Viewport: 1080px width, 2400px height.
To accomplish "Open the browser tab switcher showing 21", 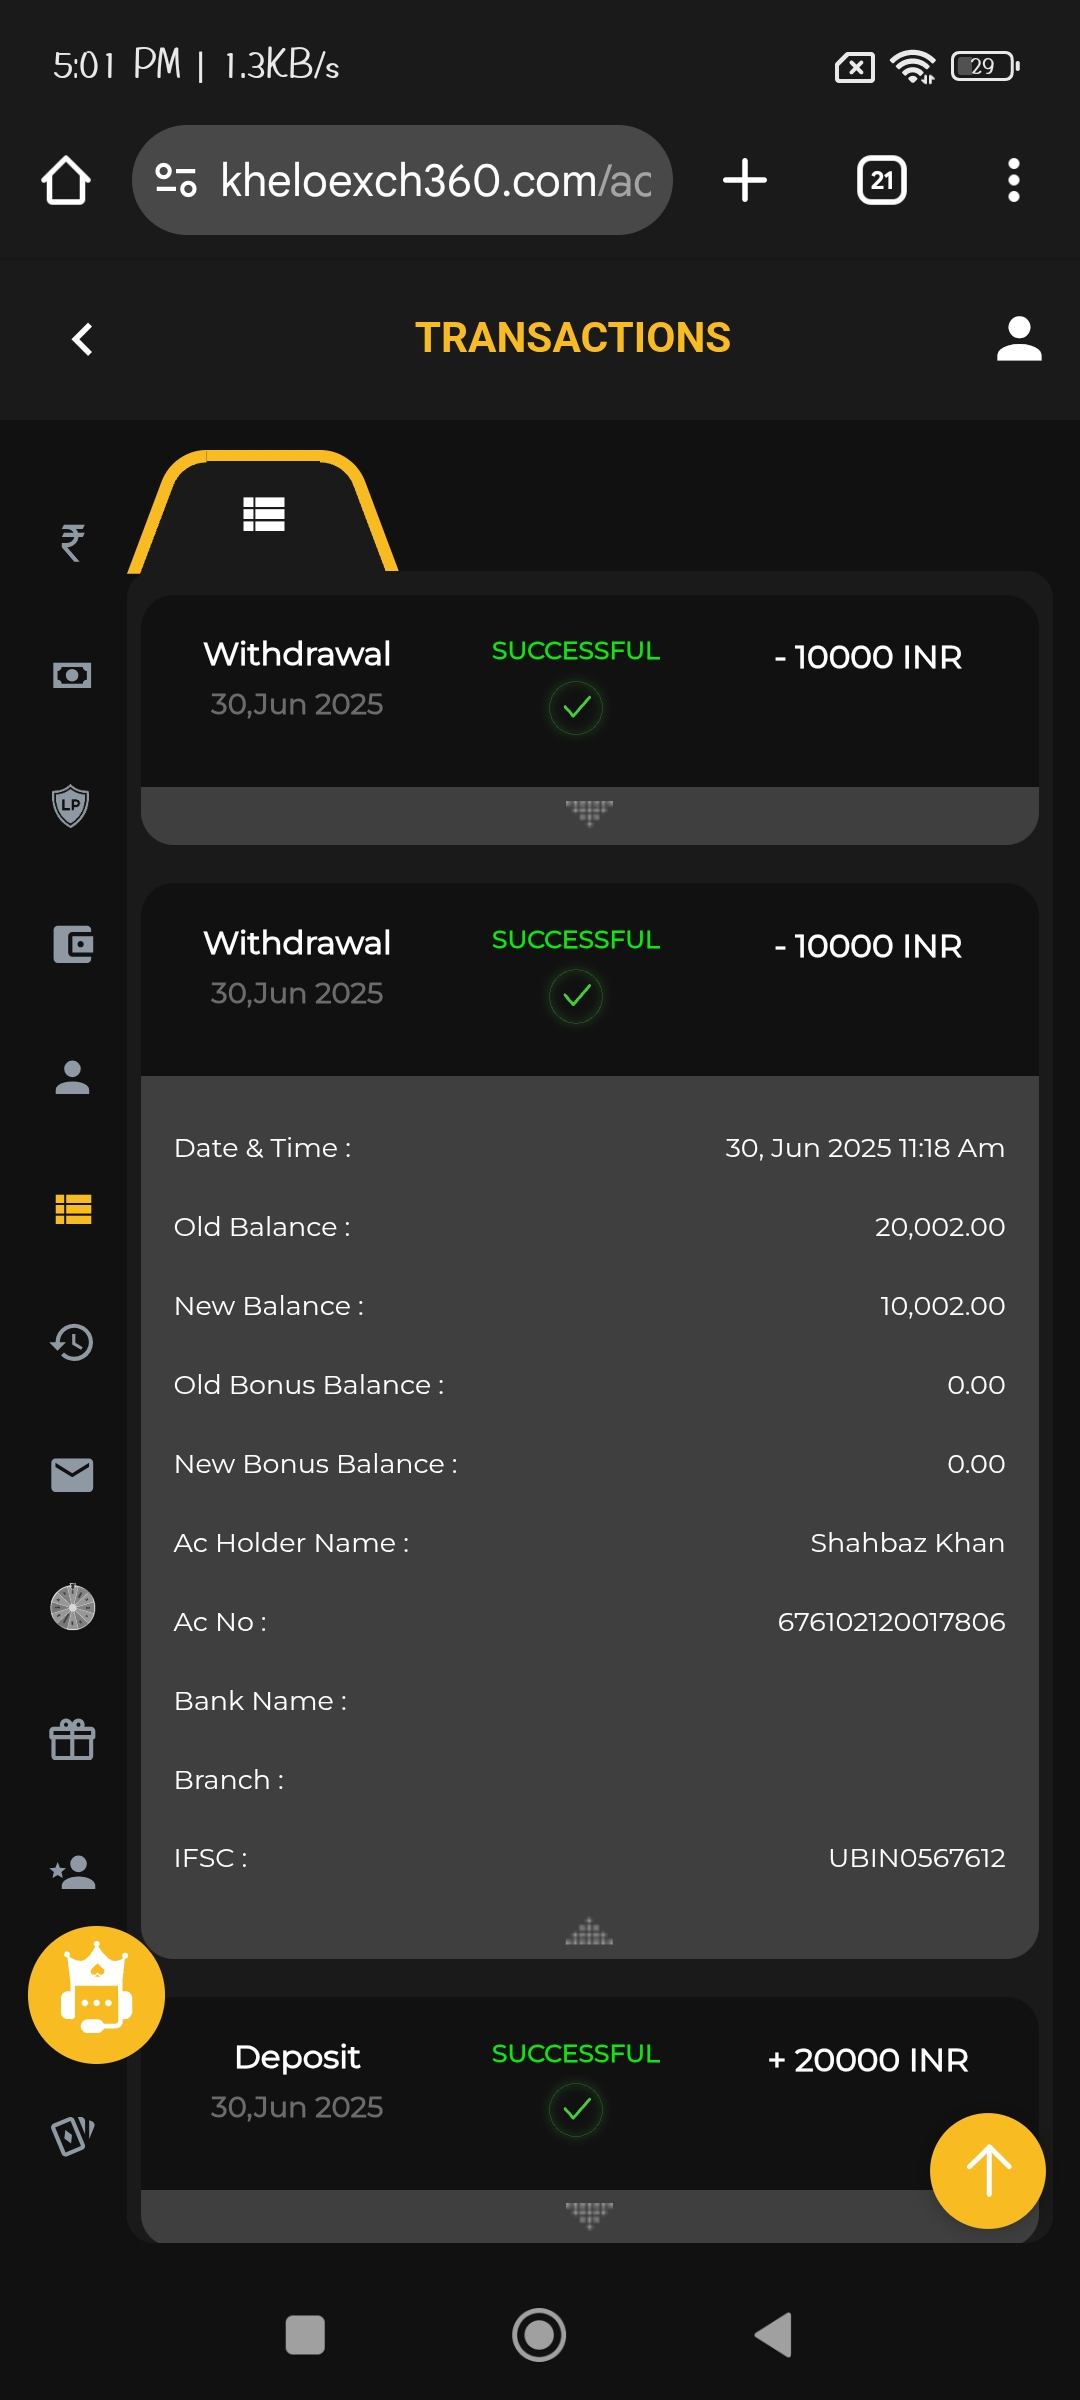I will [881, 181].
